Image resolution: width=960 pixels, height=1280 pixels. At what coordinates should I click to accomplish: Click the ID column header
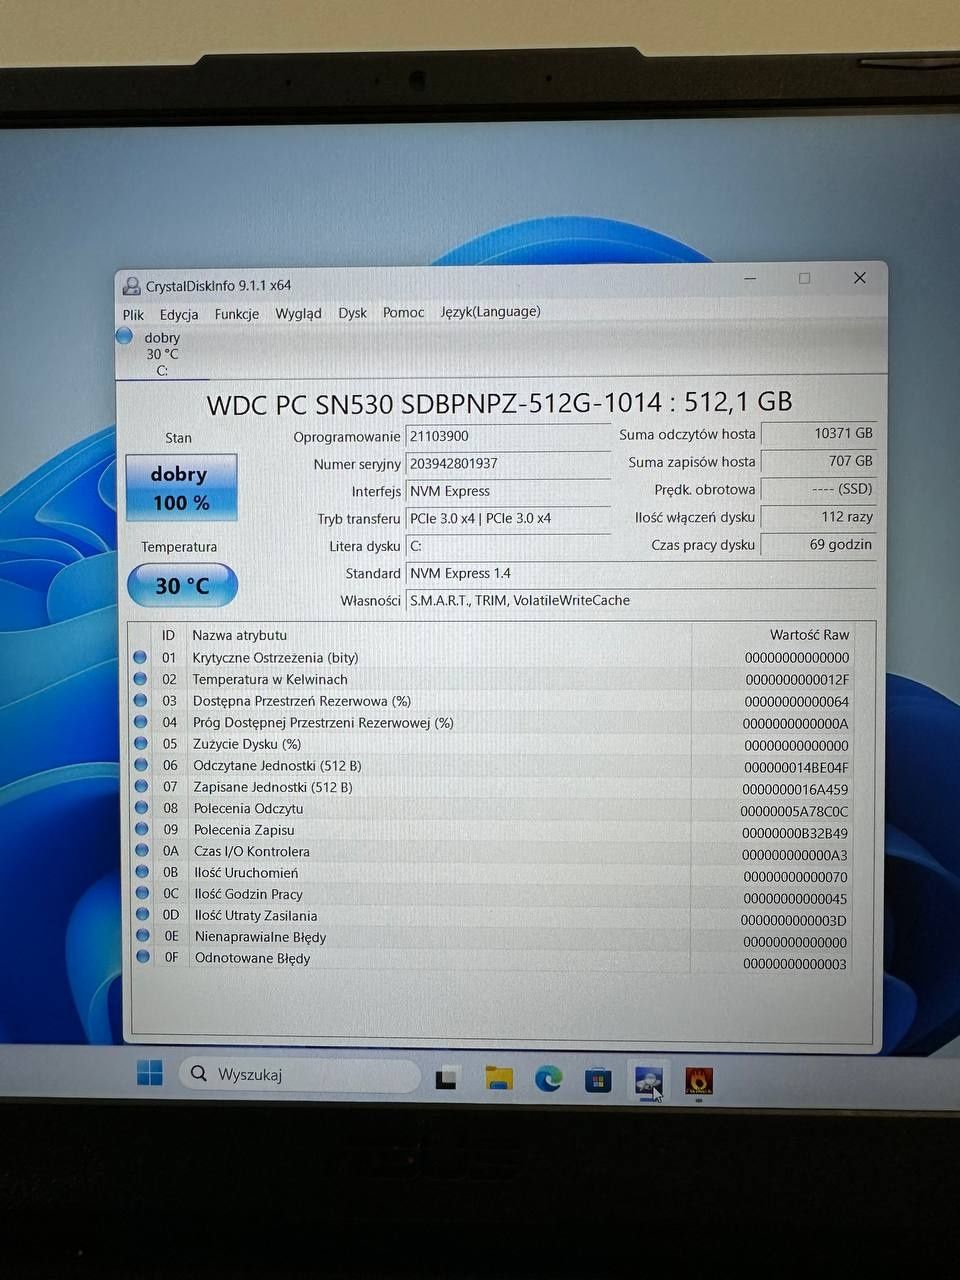tap(168, 635)
